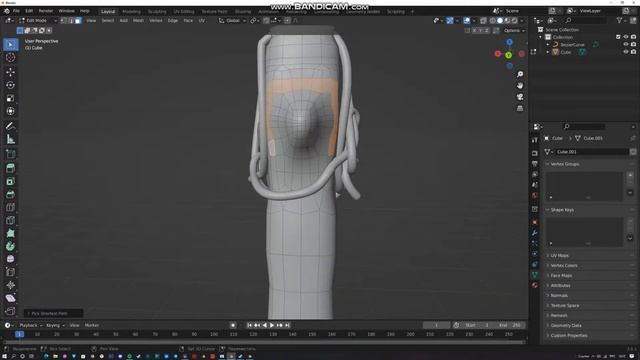
Task: Toggle Collection exclude checkbox in outliner
Action: 618,37
